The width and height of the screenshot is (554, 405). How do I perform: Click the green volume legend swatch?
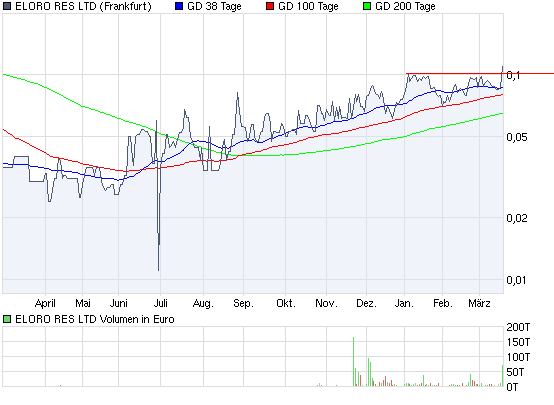tap(7, 319)
